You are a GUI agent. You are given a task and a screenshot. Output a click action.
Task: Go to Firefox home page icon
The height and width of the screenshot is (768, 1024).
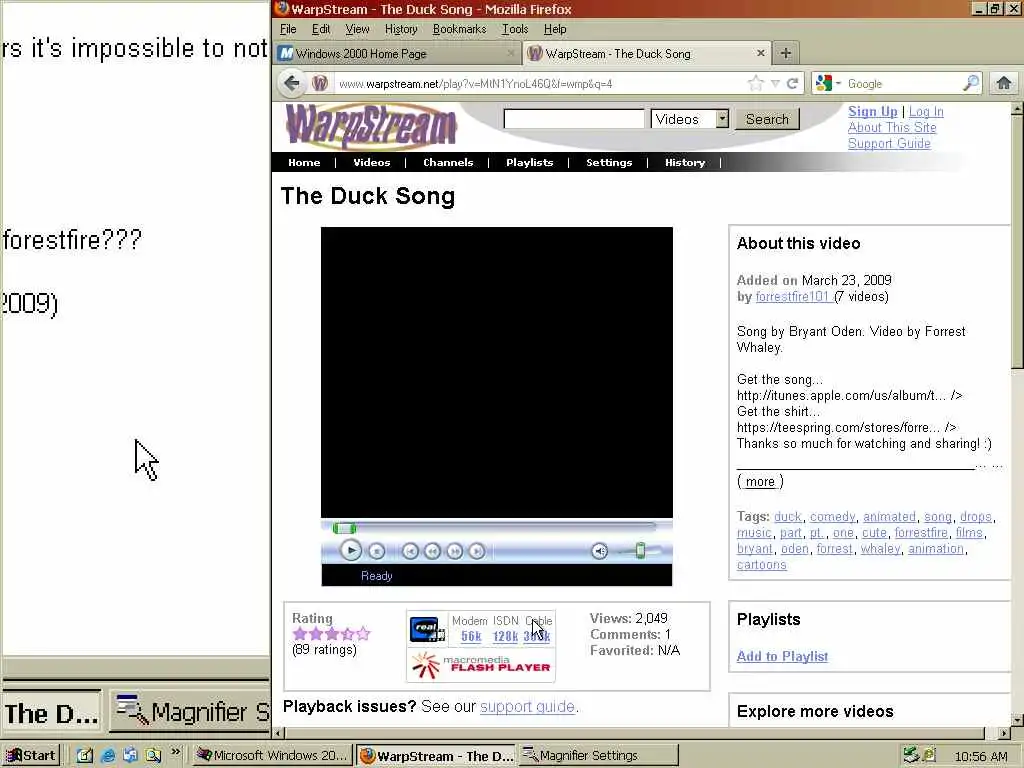[1004, 84]
